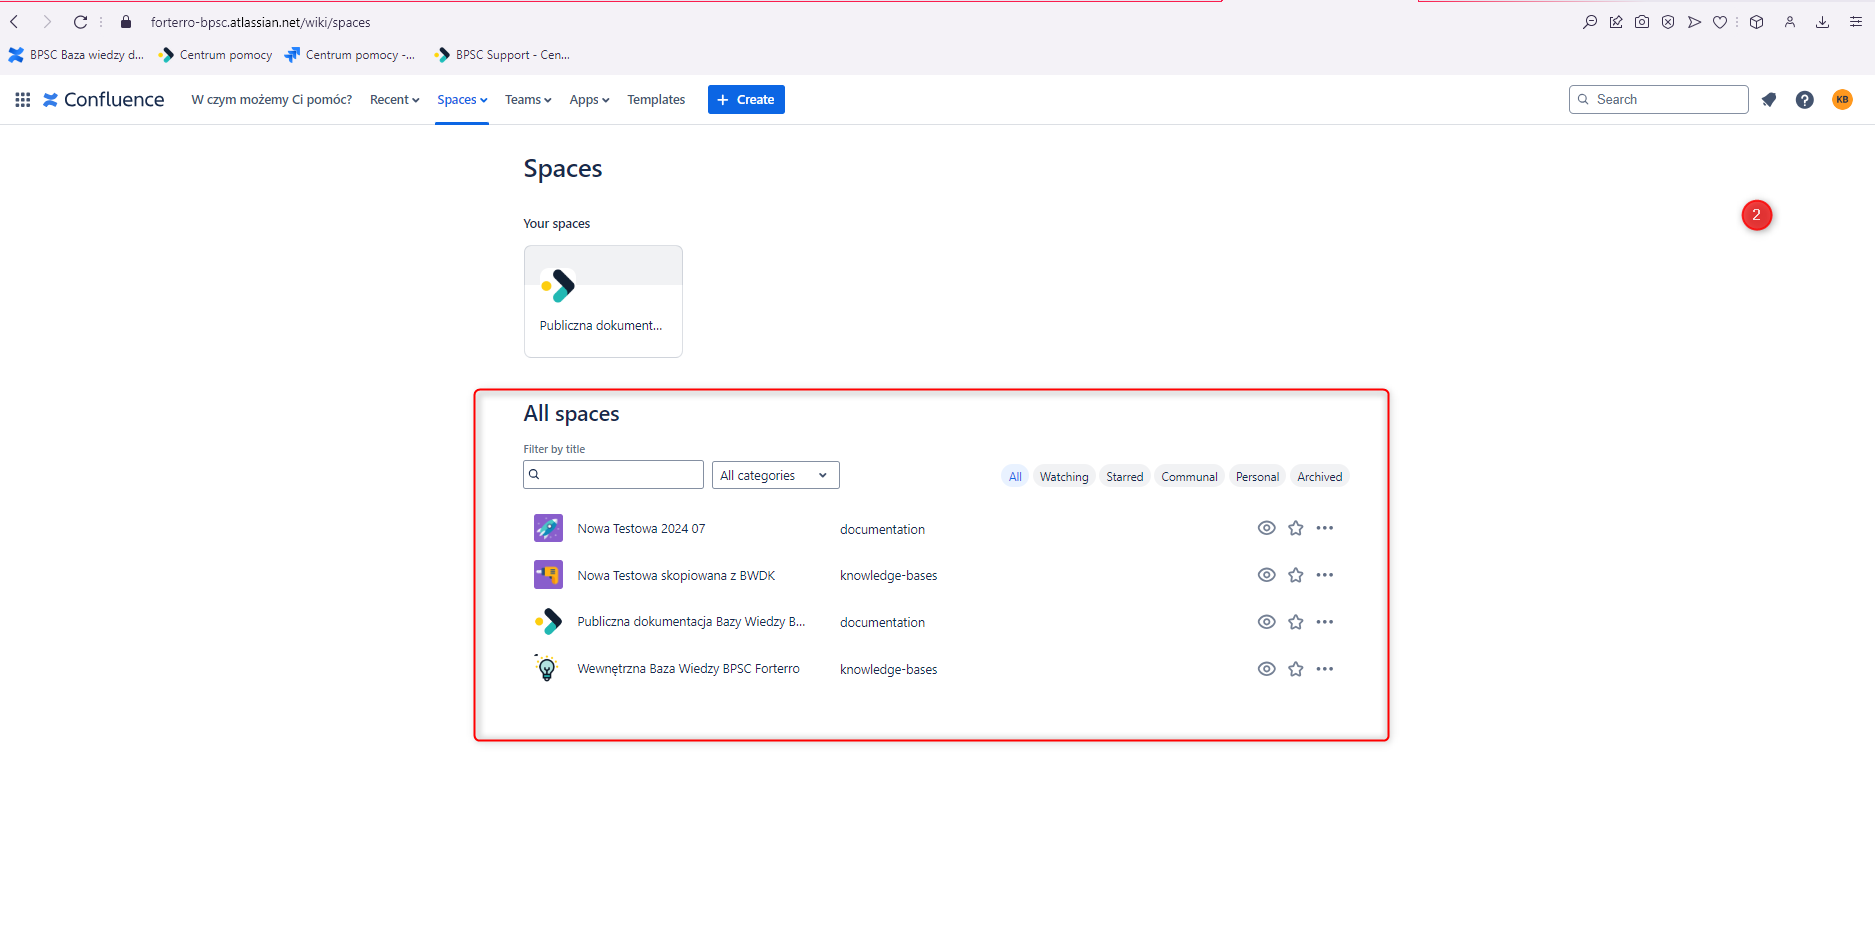The image size is (1875, 943).
Task: Open the KB user profile avatar
Action: pyautogui.click(x=1842, y=99)
